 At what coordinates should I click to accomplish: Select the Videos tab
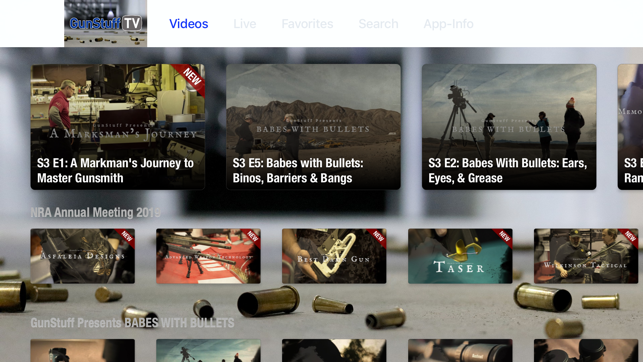tap(189, 24)
